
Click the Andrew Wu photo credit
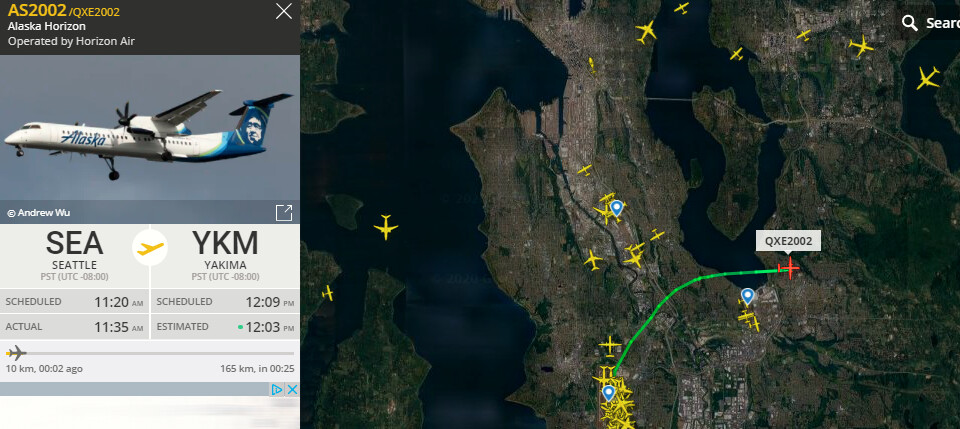39,213
